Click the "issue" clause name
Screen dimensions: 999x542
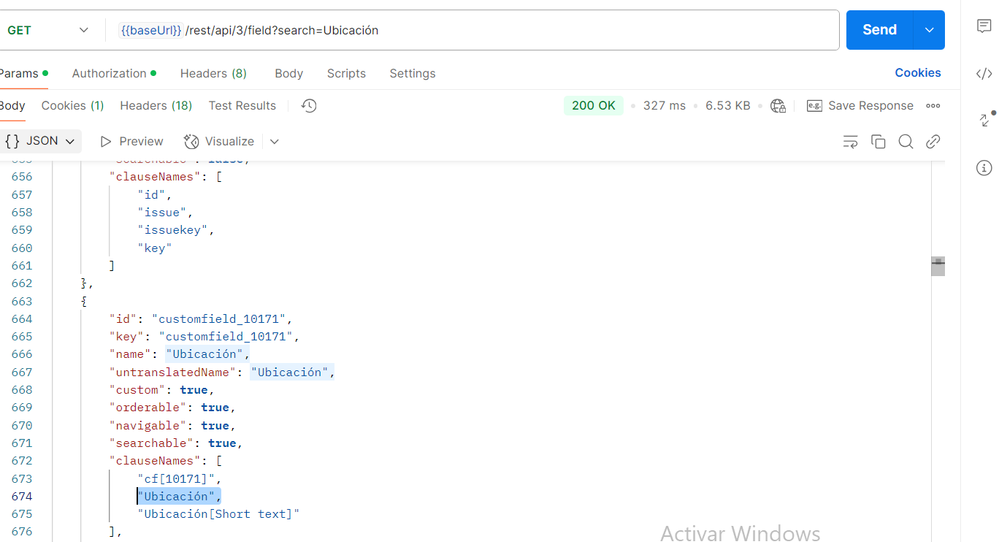pyautogui.click(x=162, y=212)
